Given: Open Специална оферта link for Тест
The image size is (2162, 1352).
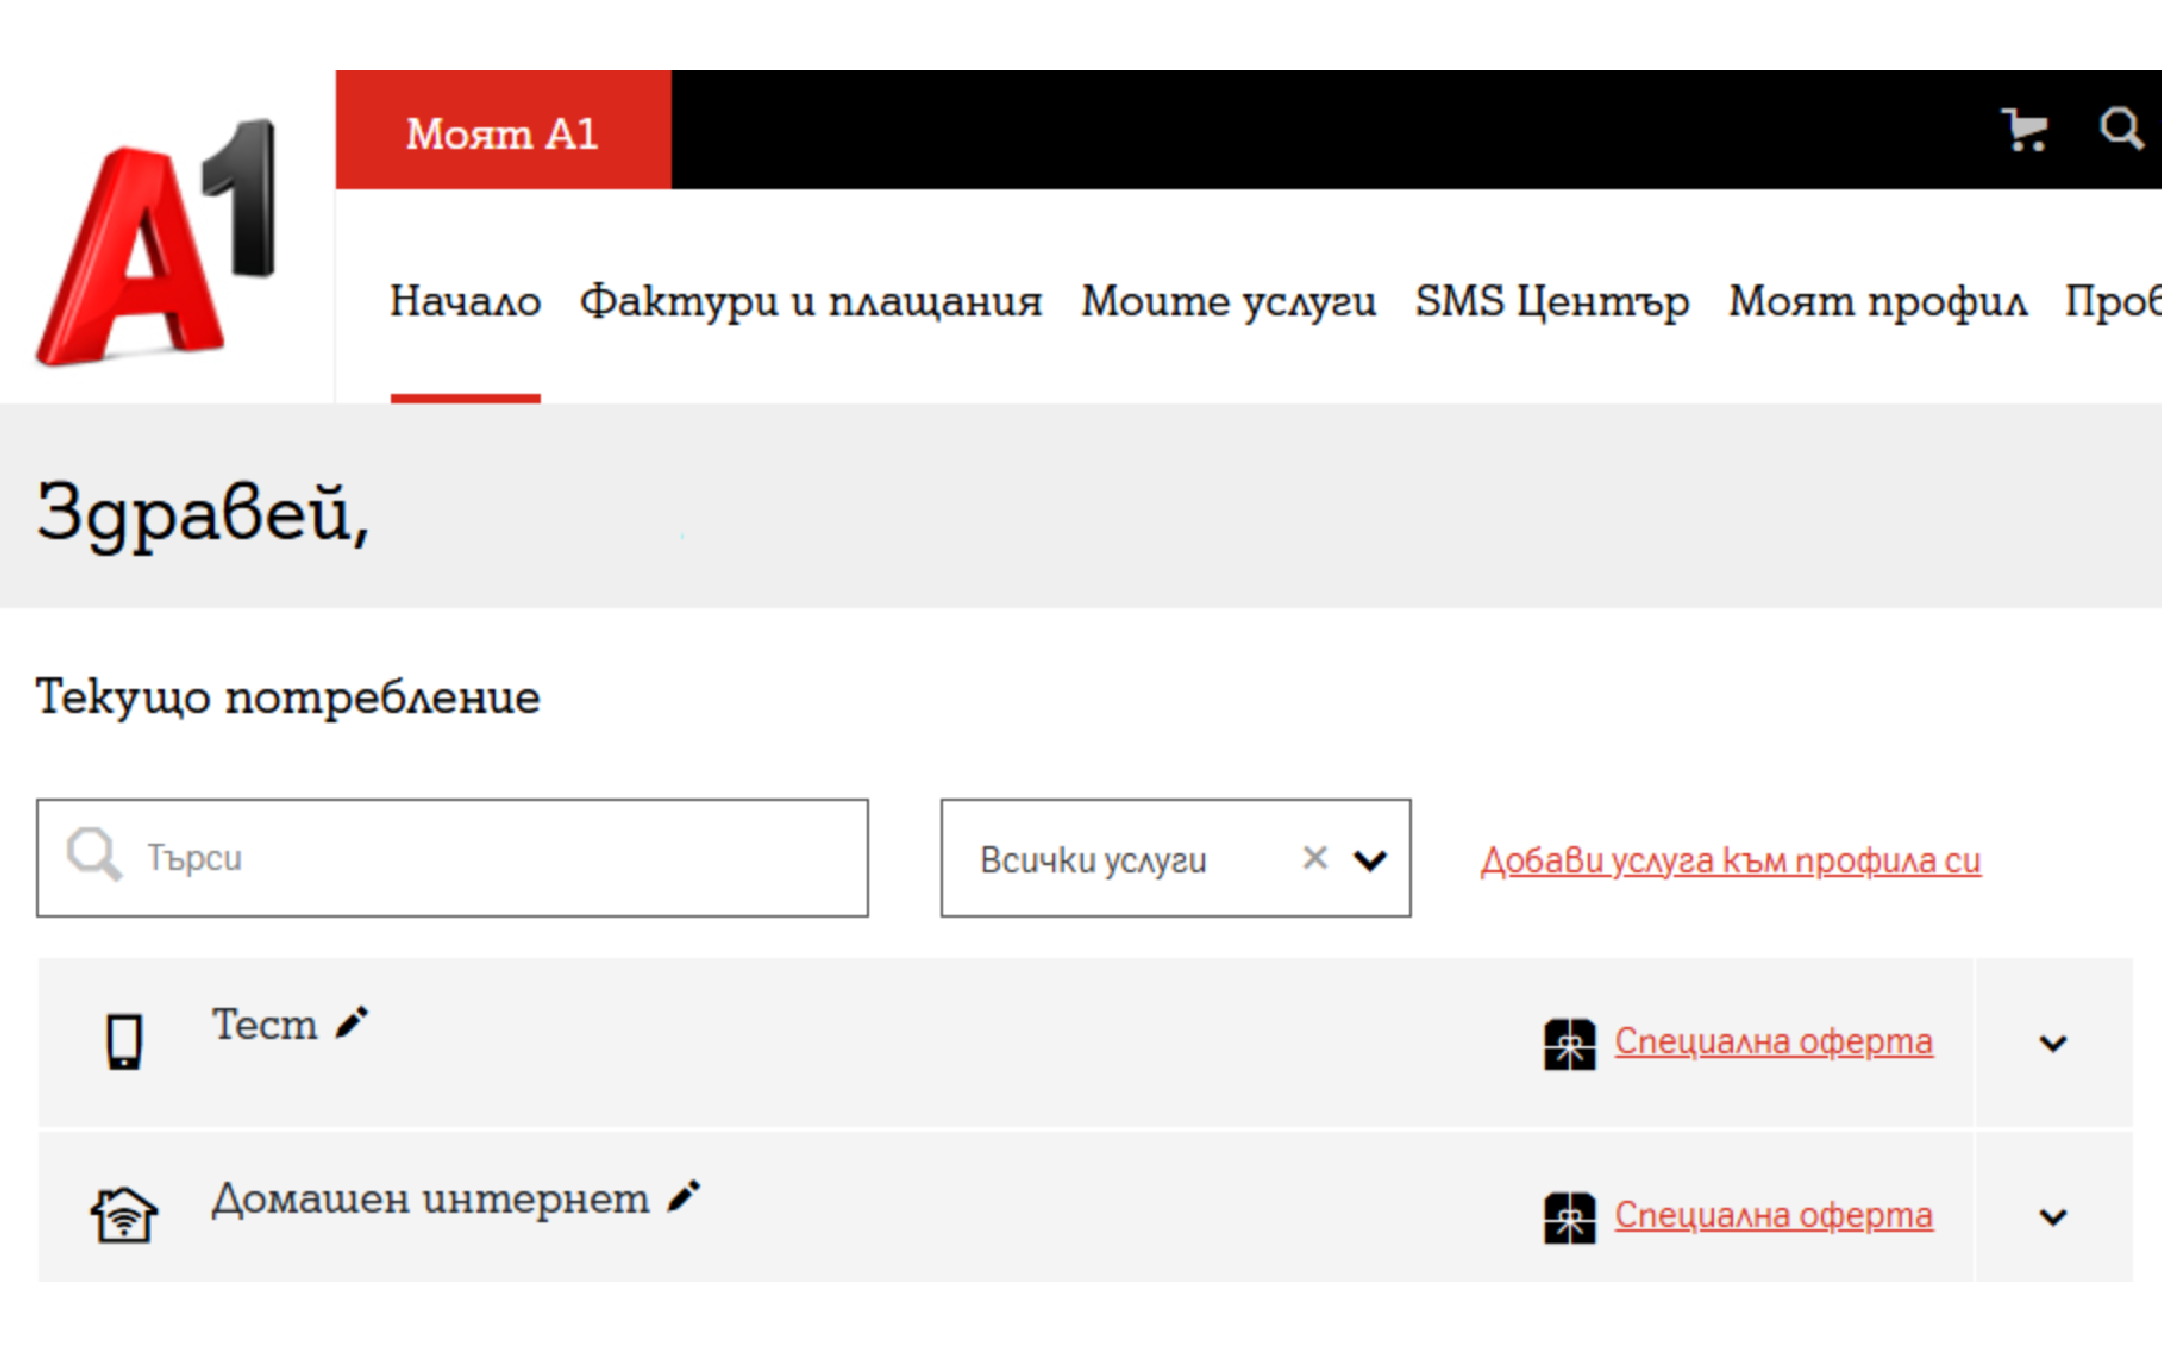Looking at the screenshot, I should coord(1772,1042).
